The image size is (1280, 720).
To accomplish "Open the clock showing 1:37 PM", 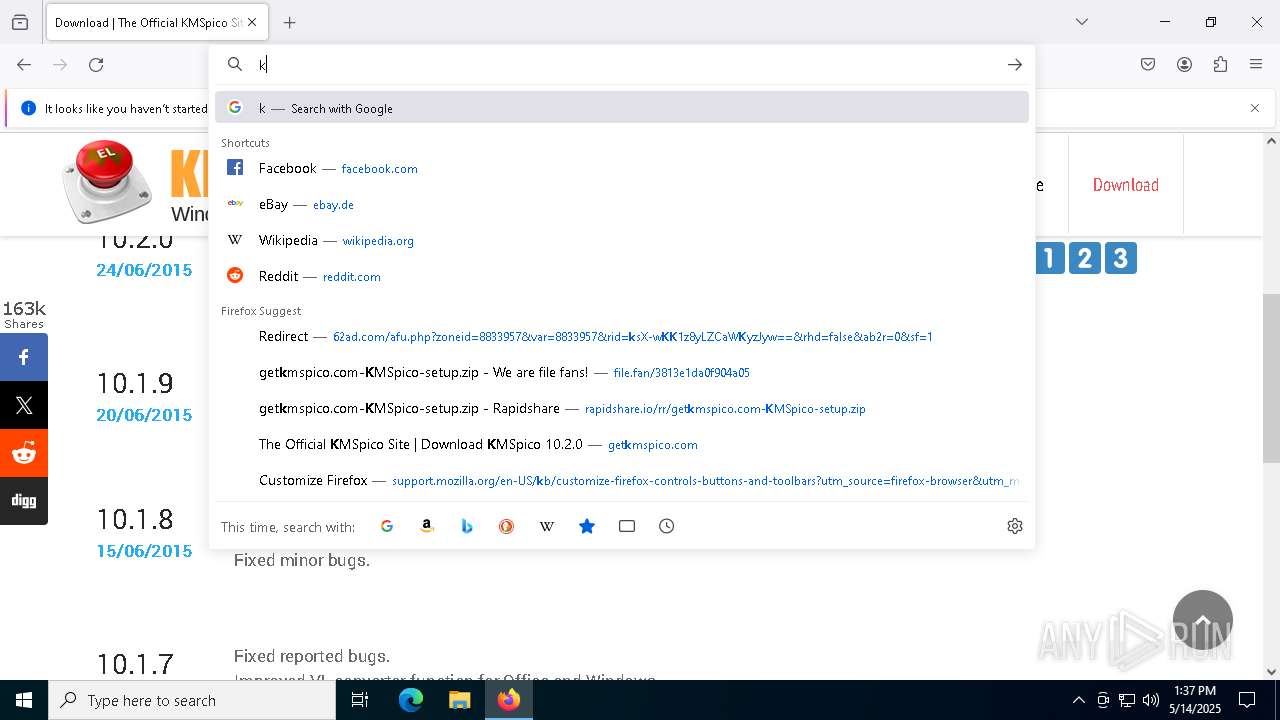I will 1195,700.
